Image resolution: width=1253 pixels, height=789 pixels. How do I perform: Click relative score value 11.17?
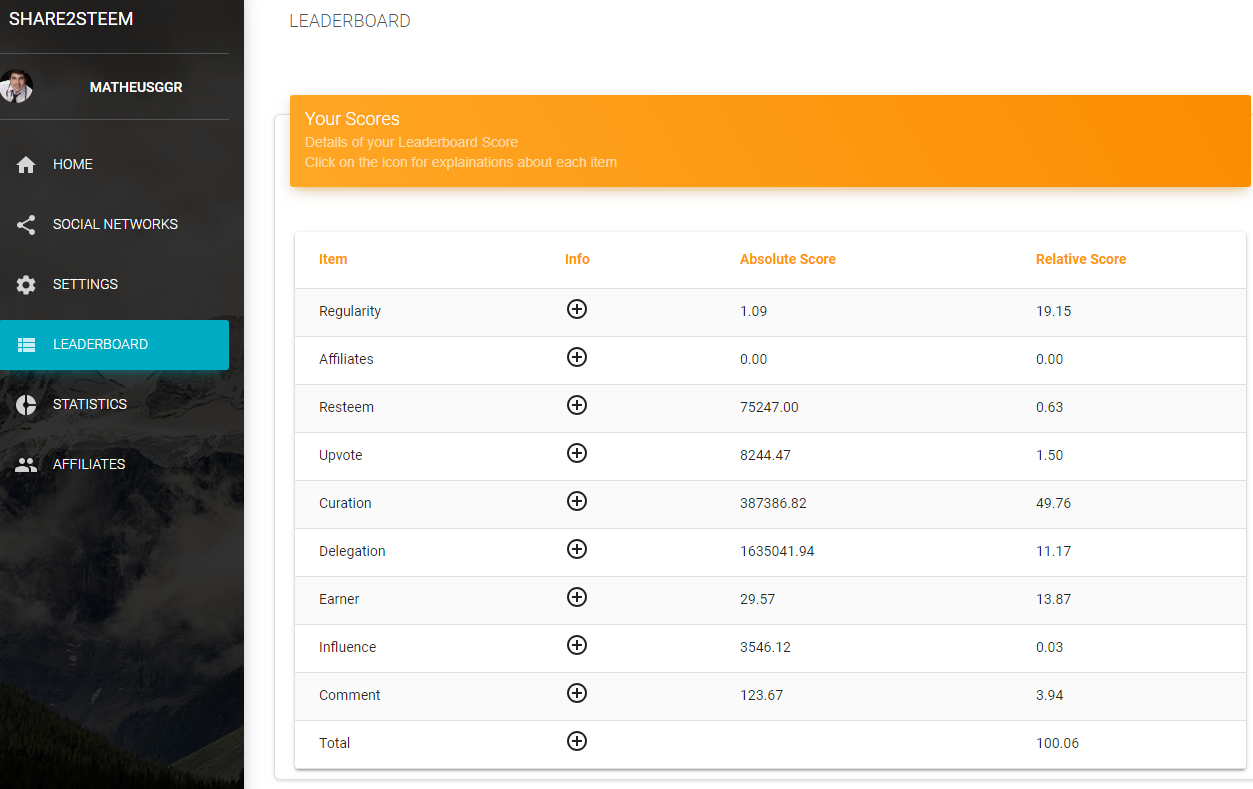[x=1053, y=551]
